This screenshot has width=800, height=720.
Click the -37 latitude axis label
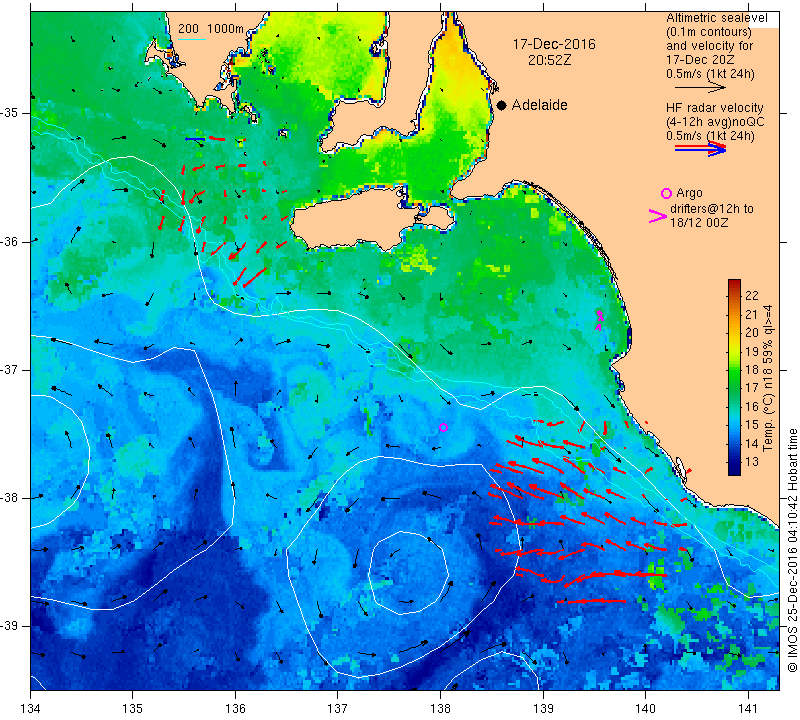click(9, 369)
